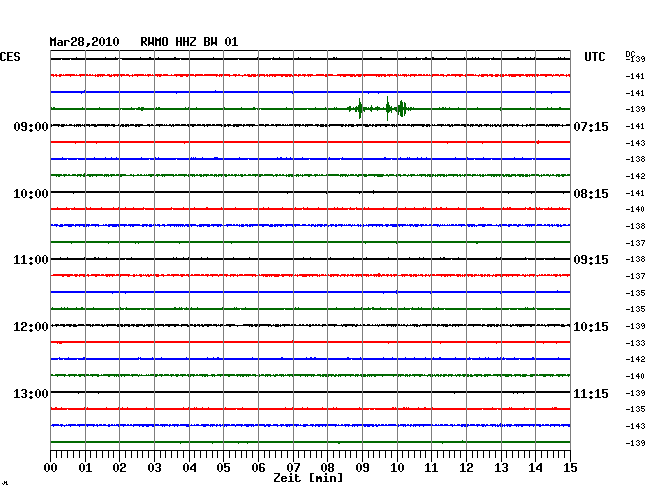The width and height of the screenshot is (650, 494).
Task: Click the 09:15 UTC time label
Action: 591,260
